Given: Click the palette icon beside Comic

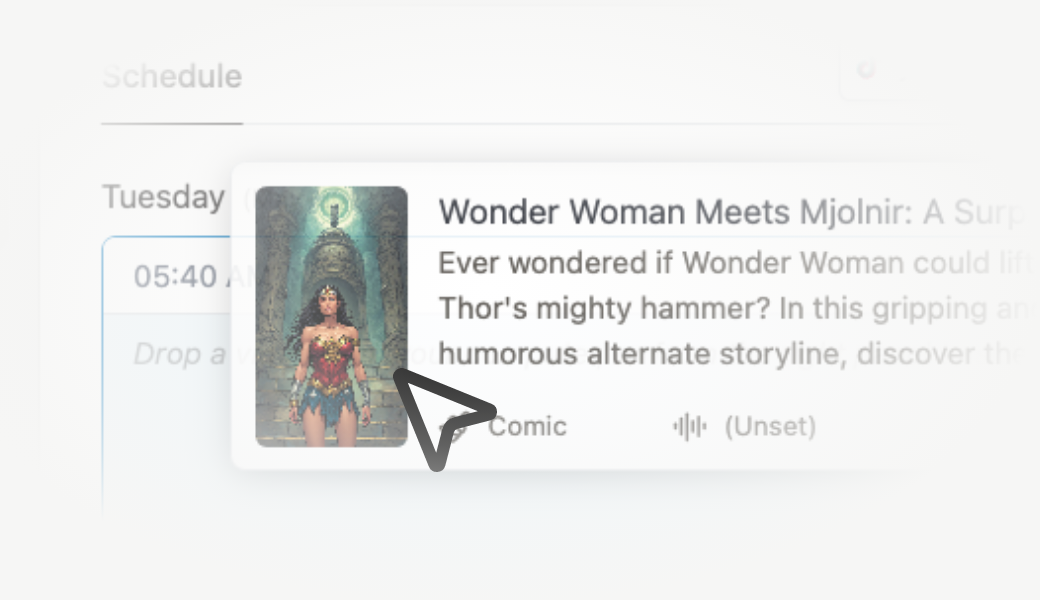Looking at the screenshot, I should click(x=459, y=426).
